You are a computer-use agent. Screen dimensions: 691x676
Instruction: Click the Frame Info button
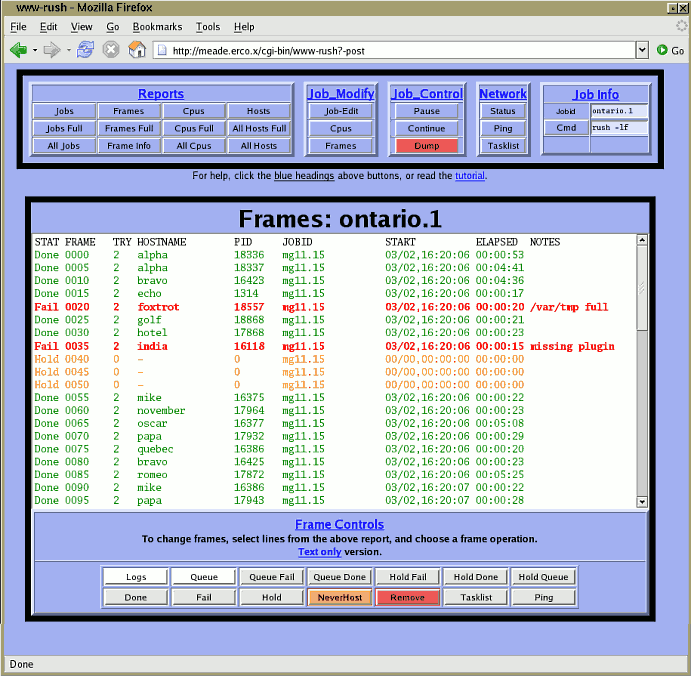[129, 145]
